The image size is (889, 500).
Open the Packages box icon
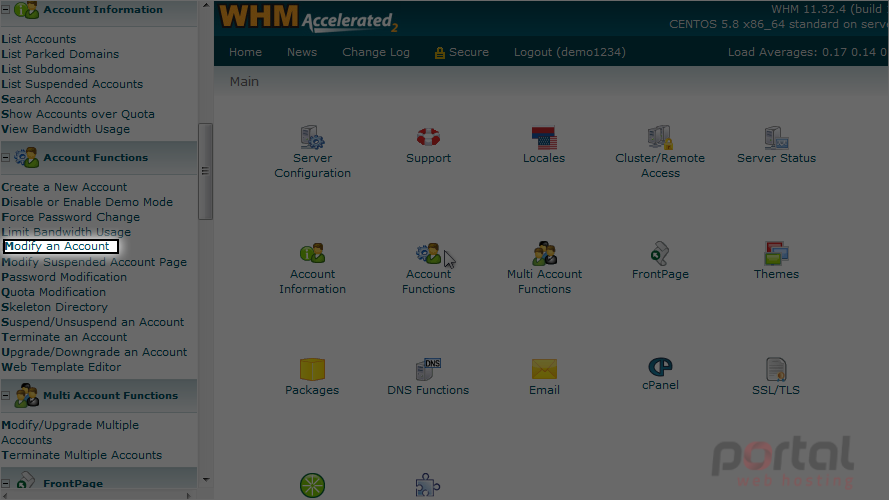[312, 369]
